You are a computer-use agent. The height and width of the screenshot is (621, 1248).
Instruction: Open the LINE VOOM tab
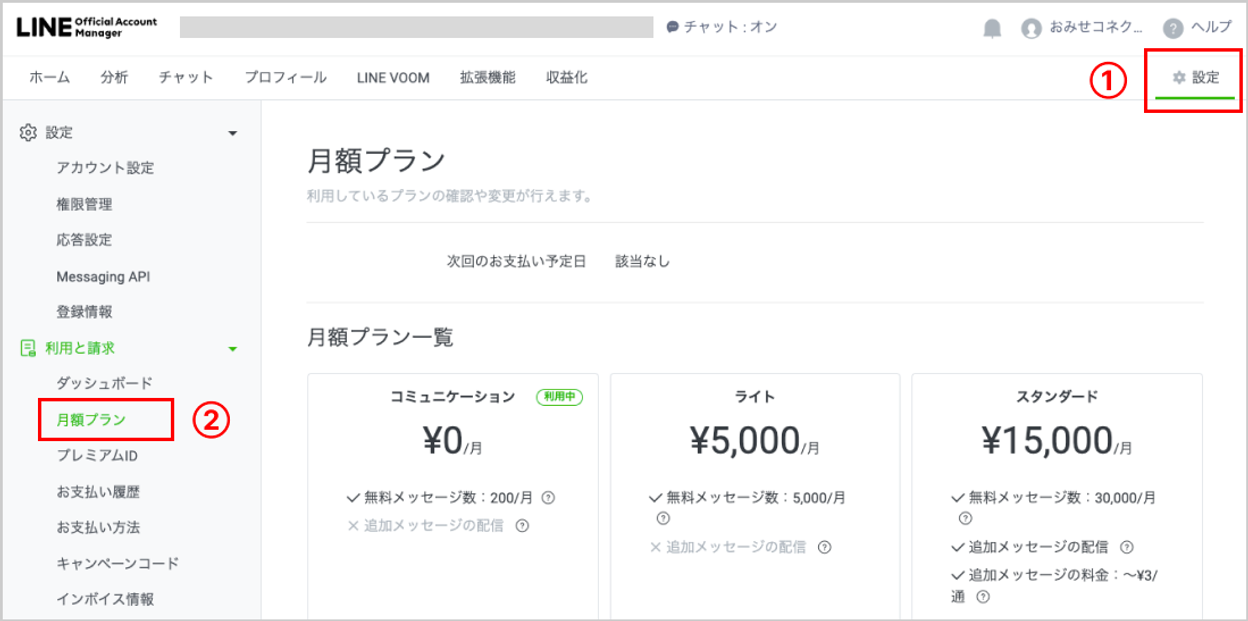tap(393, 77)
